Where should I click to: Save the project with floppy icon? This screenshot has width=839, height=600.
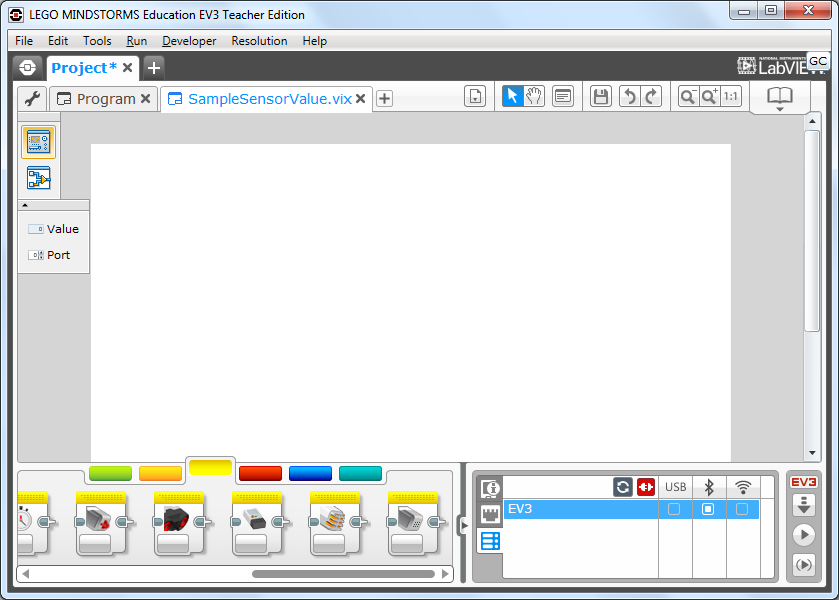[x=601, y=96]
